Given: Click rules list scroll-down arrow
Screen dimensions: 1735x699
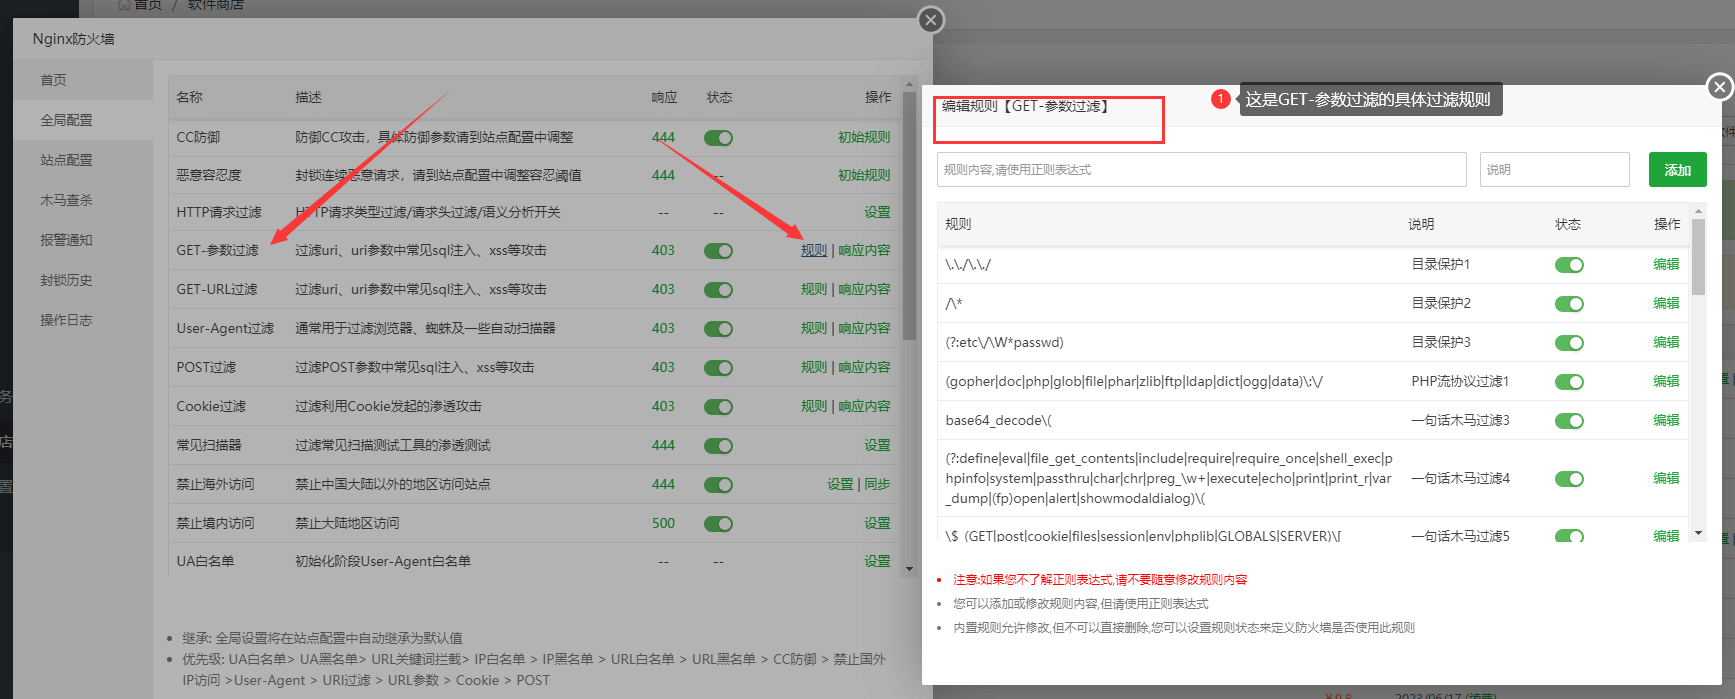Looking at the screenshot, I should tap(1698, 533).
